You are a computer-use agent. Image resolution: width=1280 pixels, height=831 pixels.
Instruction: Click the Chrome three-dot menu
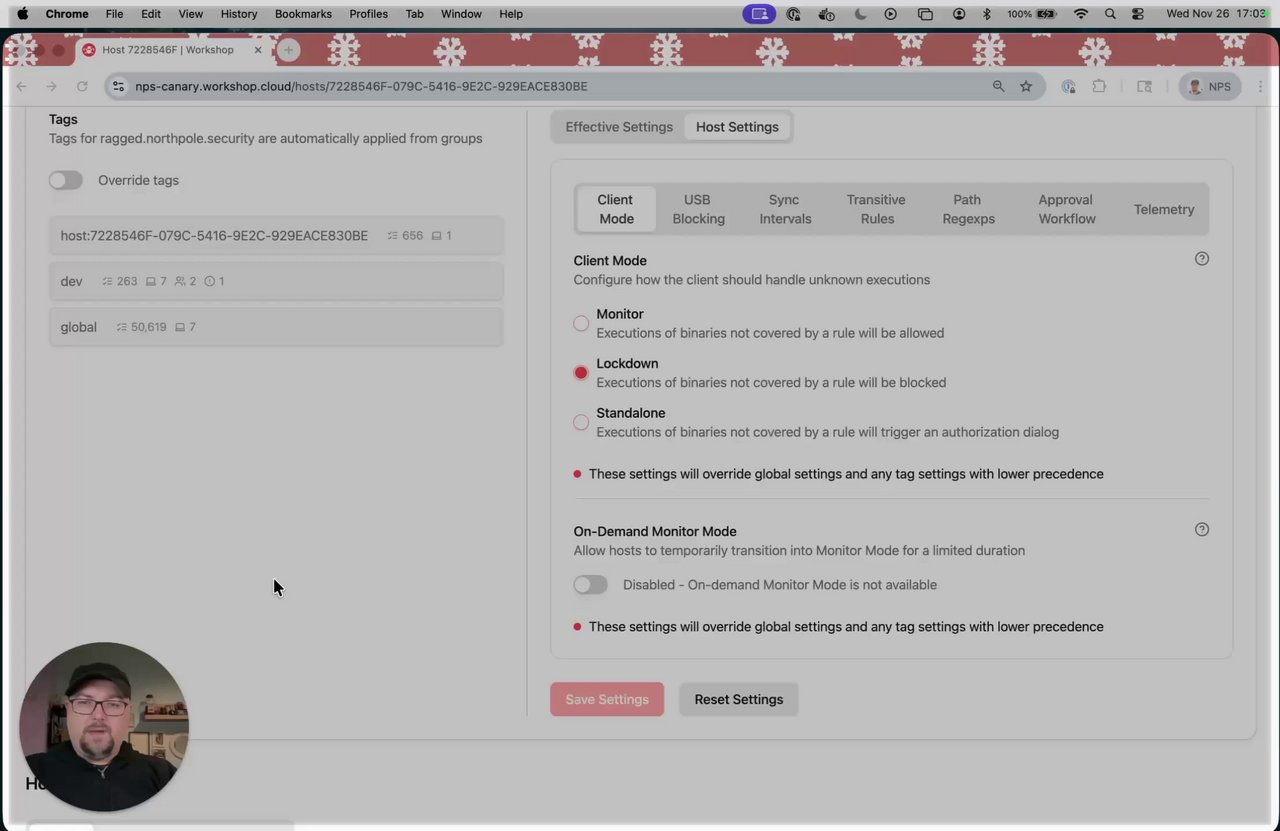[1260, 87]
